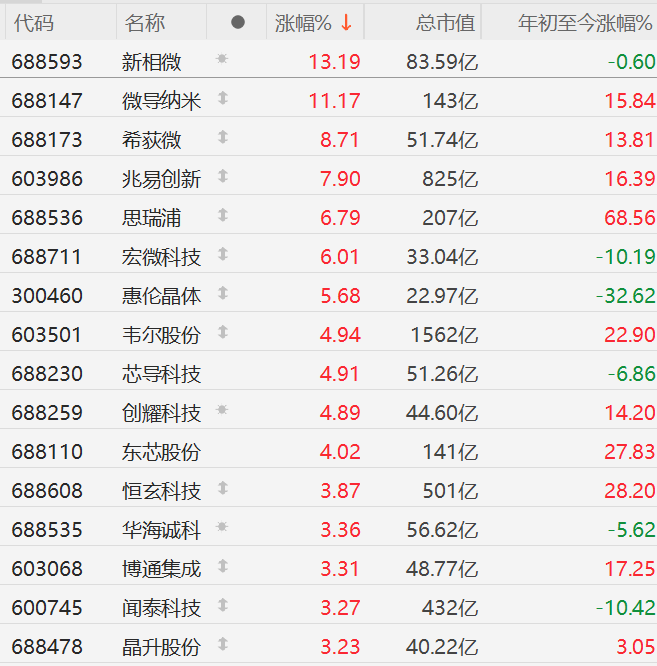Open stock name 宏微科技
This screenshot has height=666, width=657.
click(161, 257)
